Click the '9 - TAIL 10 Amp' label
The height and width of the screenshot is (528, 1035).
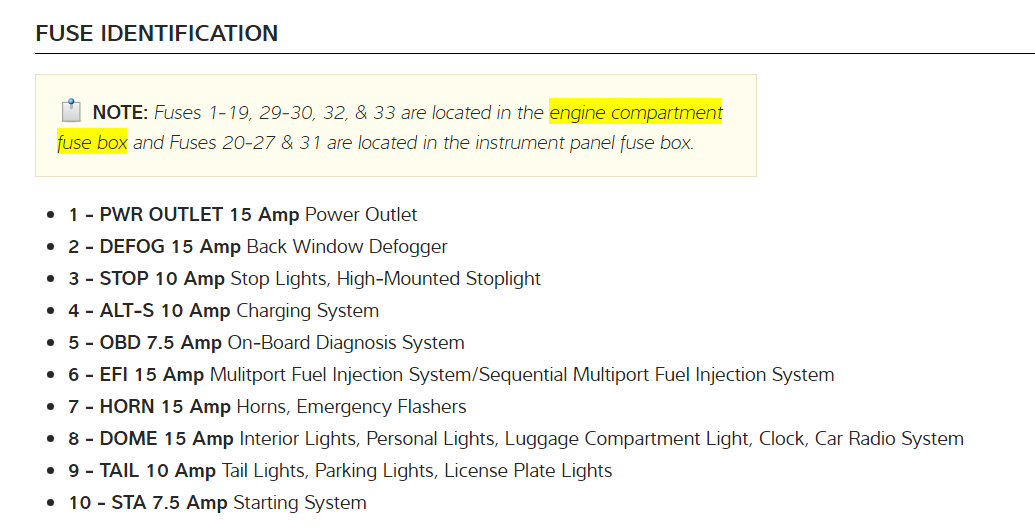[x=142, y=470]
